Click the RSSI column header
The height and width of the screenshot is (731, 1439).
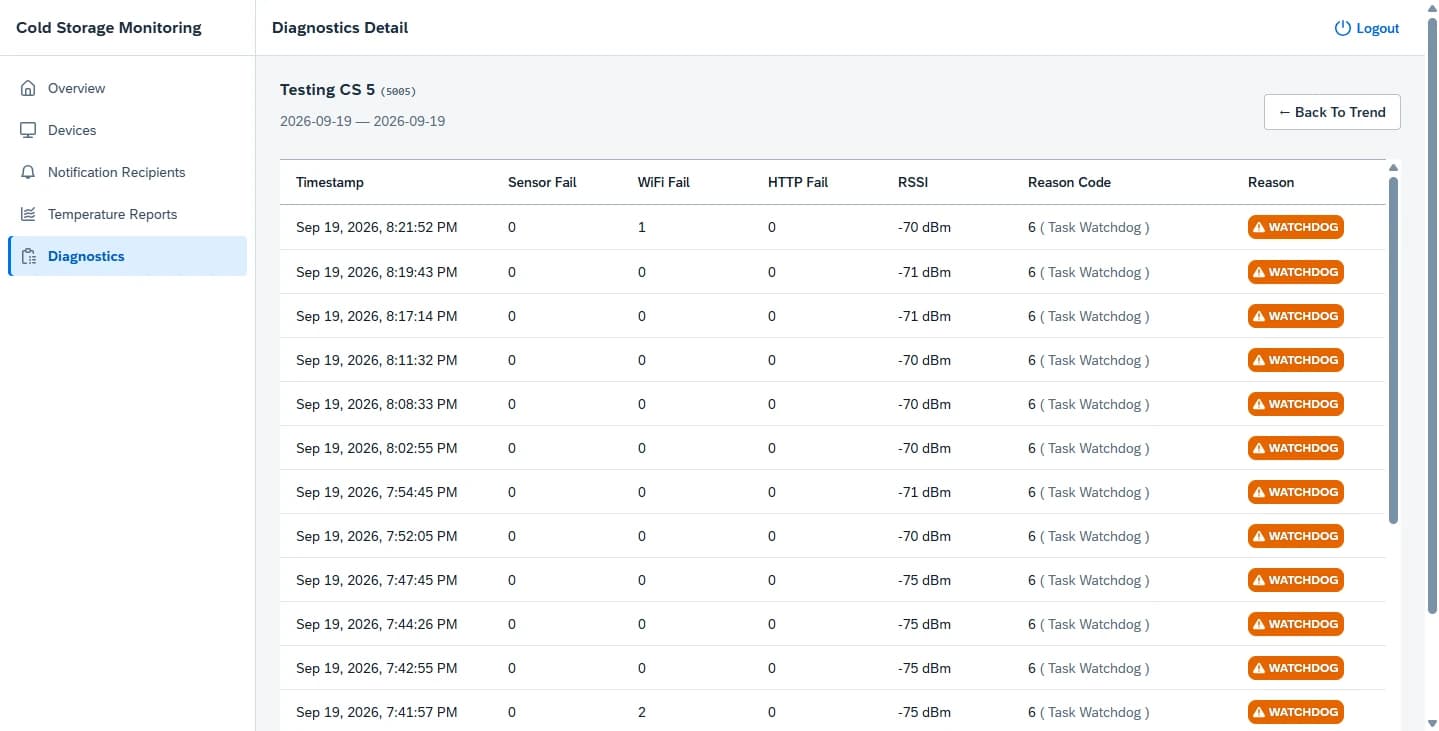(x=913, y=182)
